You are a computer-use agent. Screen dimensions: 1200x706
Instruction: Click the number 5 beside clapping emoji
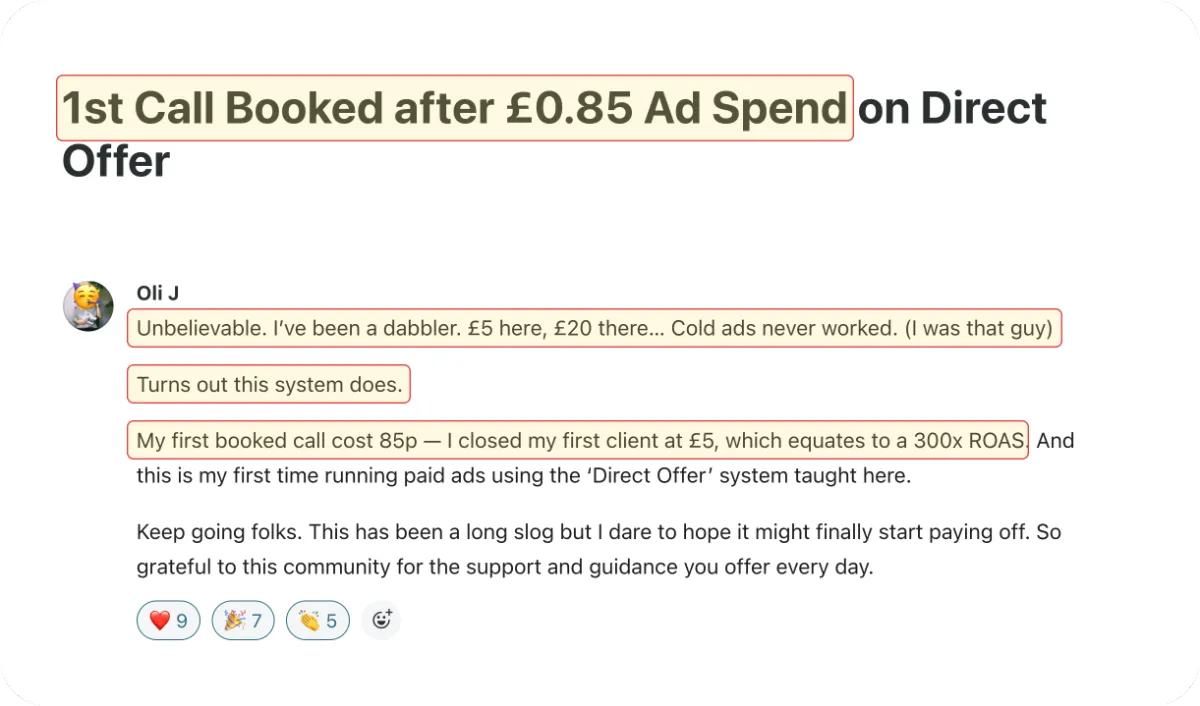pos(331,621)
